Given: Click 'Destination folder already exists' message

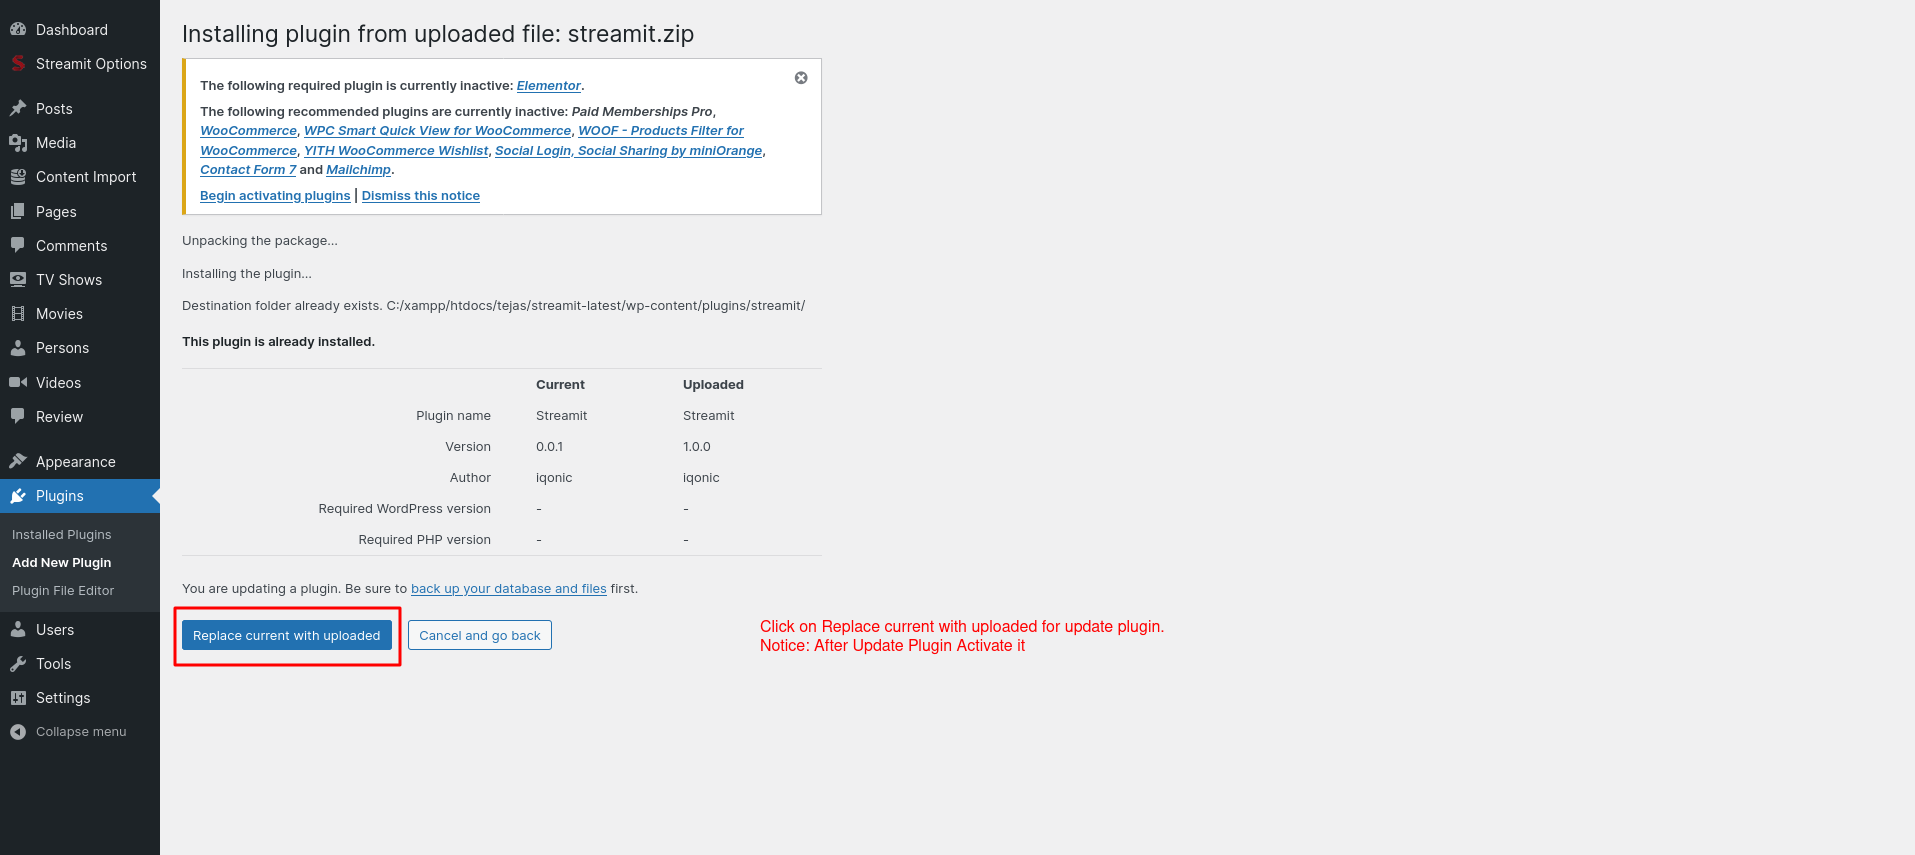Looking at the screenshot, I should [493, 306].
